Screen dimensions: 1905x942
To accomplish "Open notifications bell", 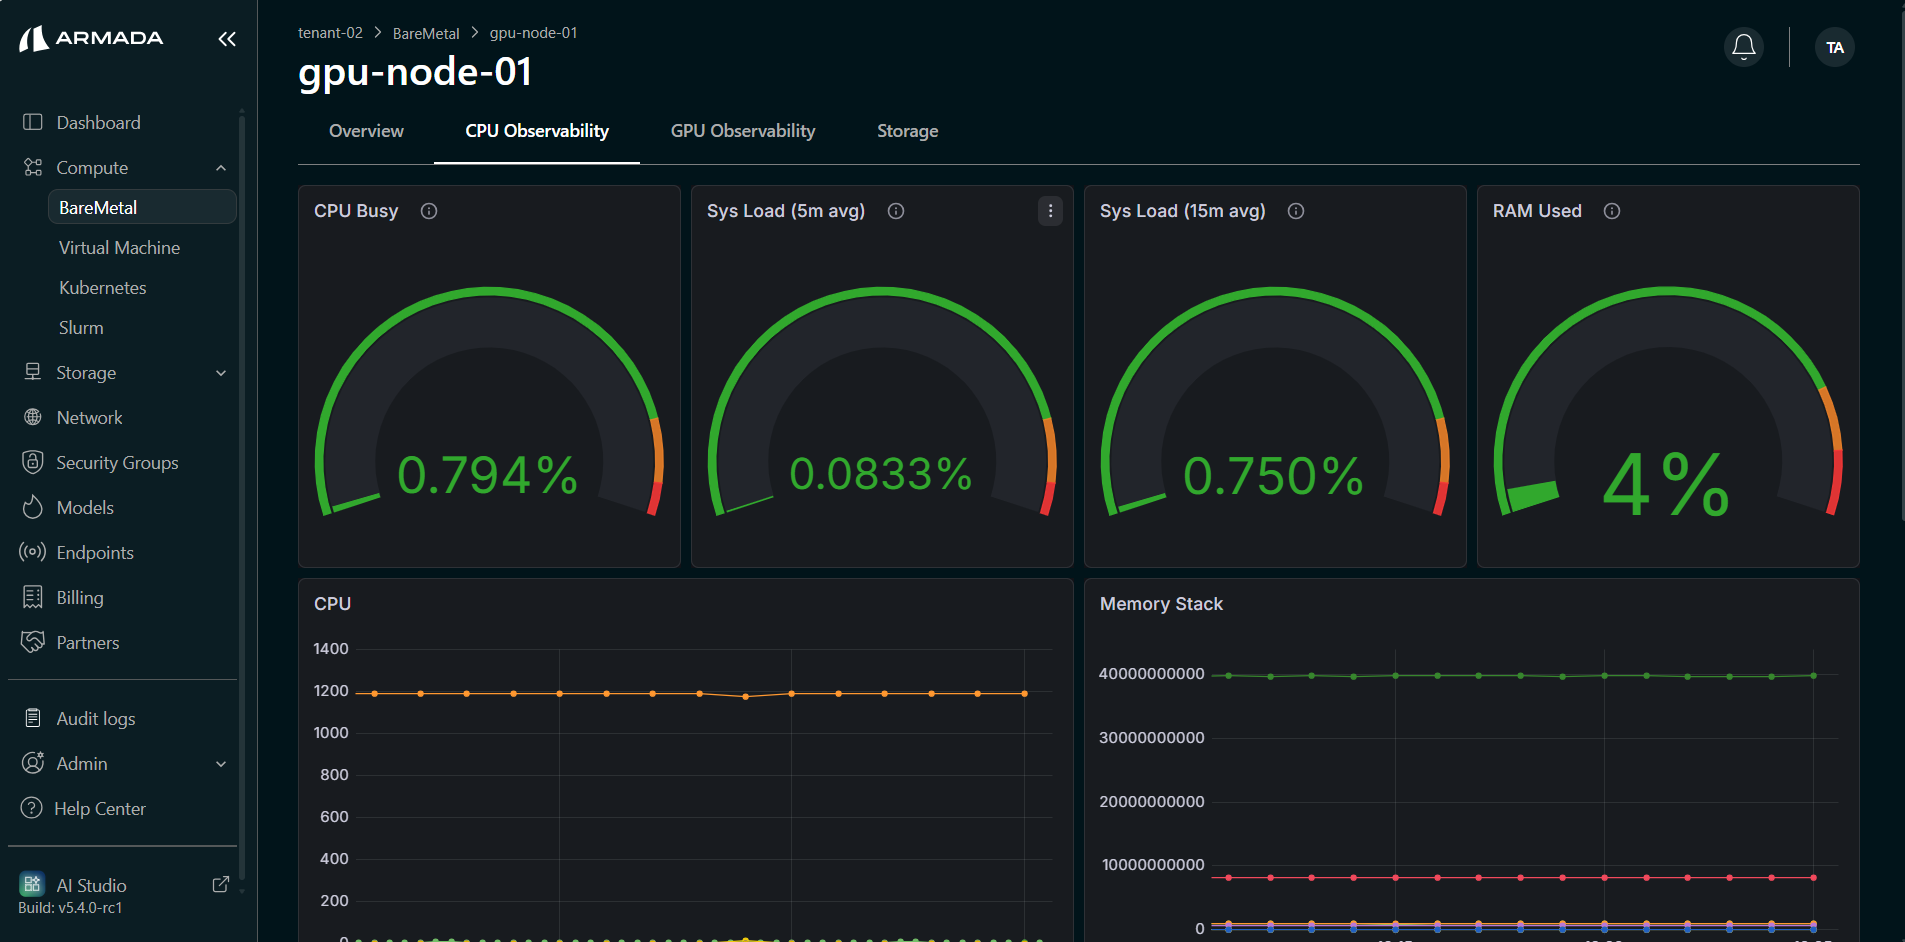I will pyautogui.click(x=1744, y=47).
